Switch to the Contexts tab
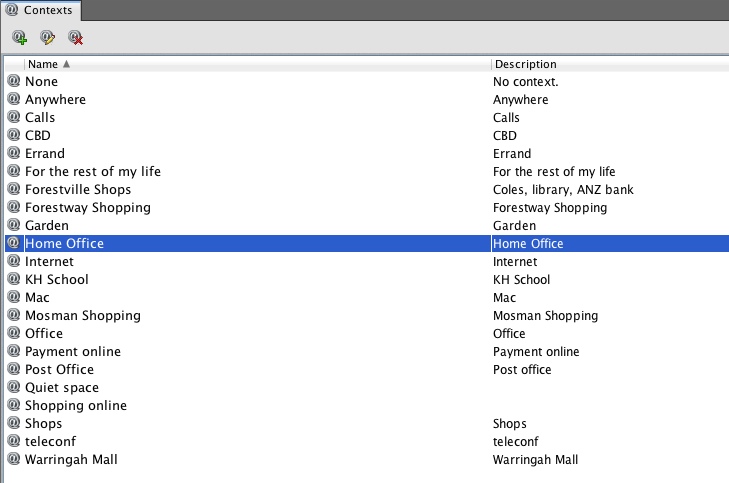 point(41,10)
